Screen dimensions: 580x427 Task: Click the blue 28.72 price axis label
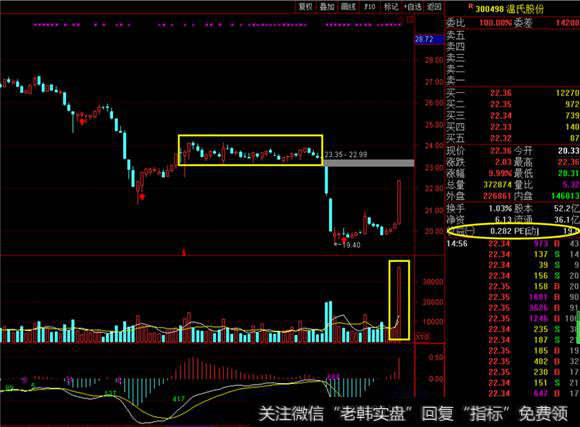[x=429, y=39]
